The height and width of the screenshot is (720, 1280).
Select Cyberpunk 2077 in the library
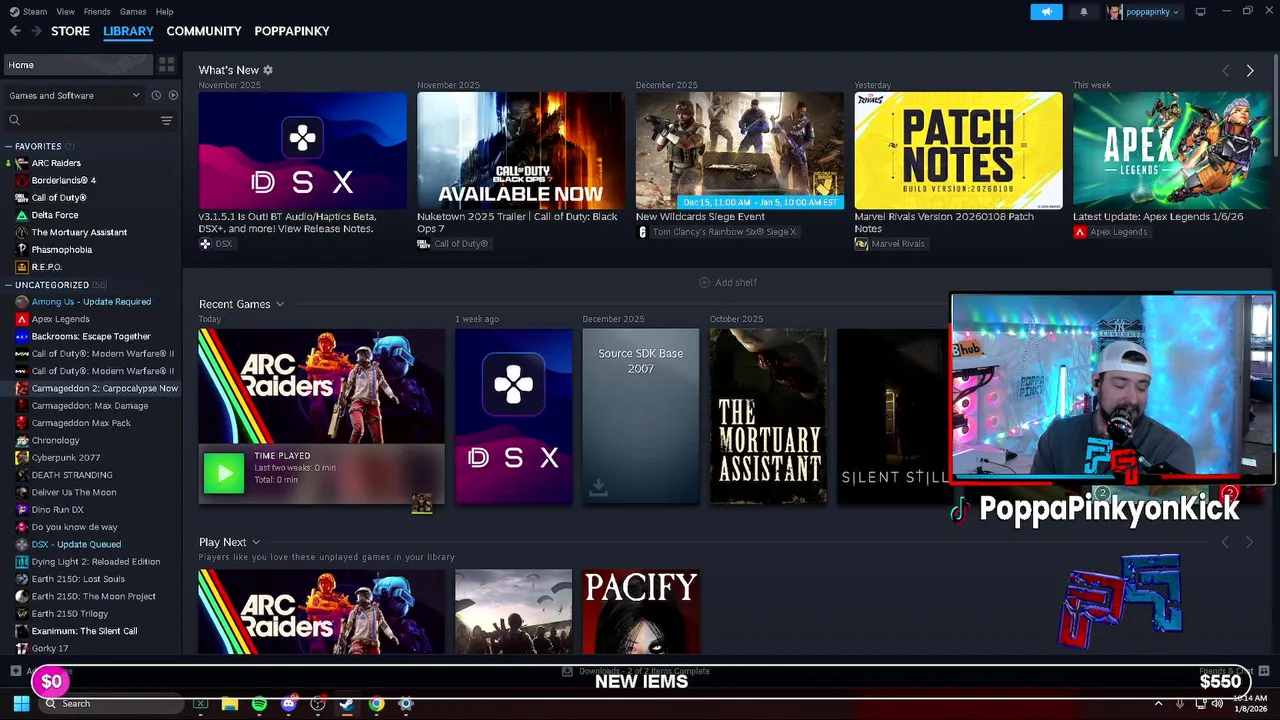coord(66,458)
